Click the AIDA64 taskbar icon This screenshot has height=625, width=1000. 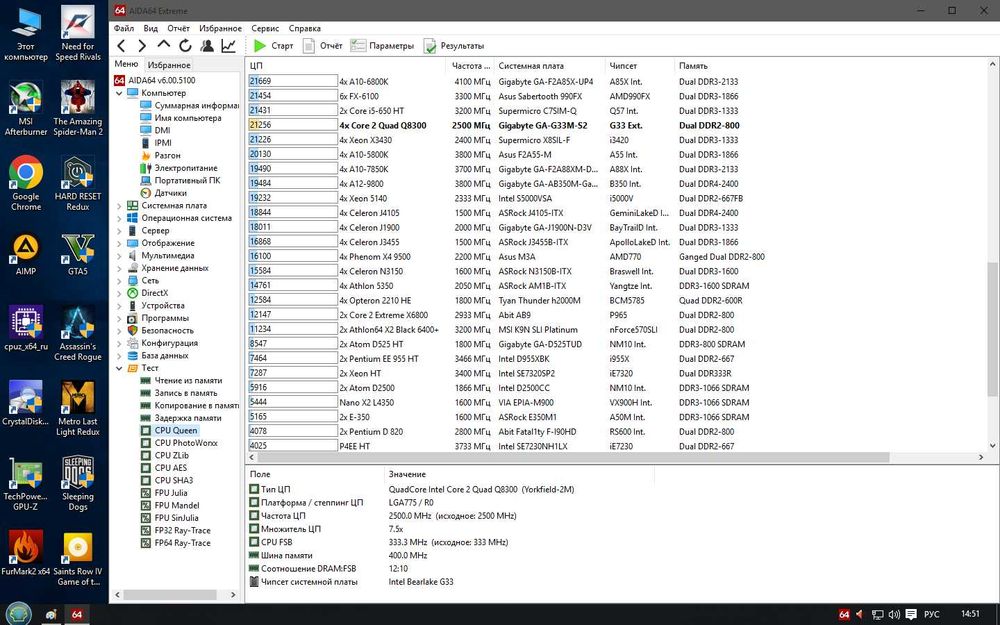point(77,614)
